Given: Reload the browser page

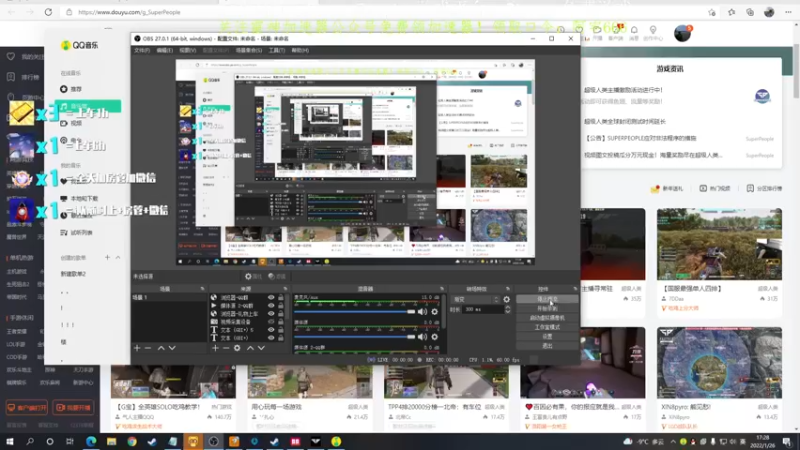Looking at the screenshot, I should click(48, 12).
